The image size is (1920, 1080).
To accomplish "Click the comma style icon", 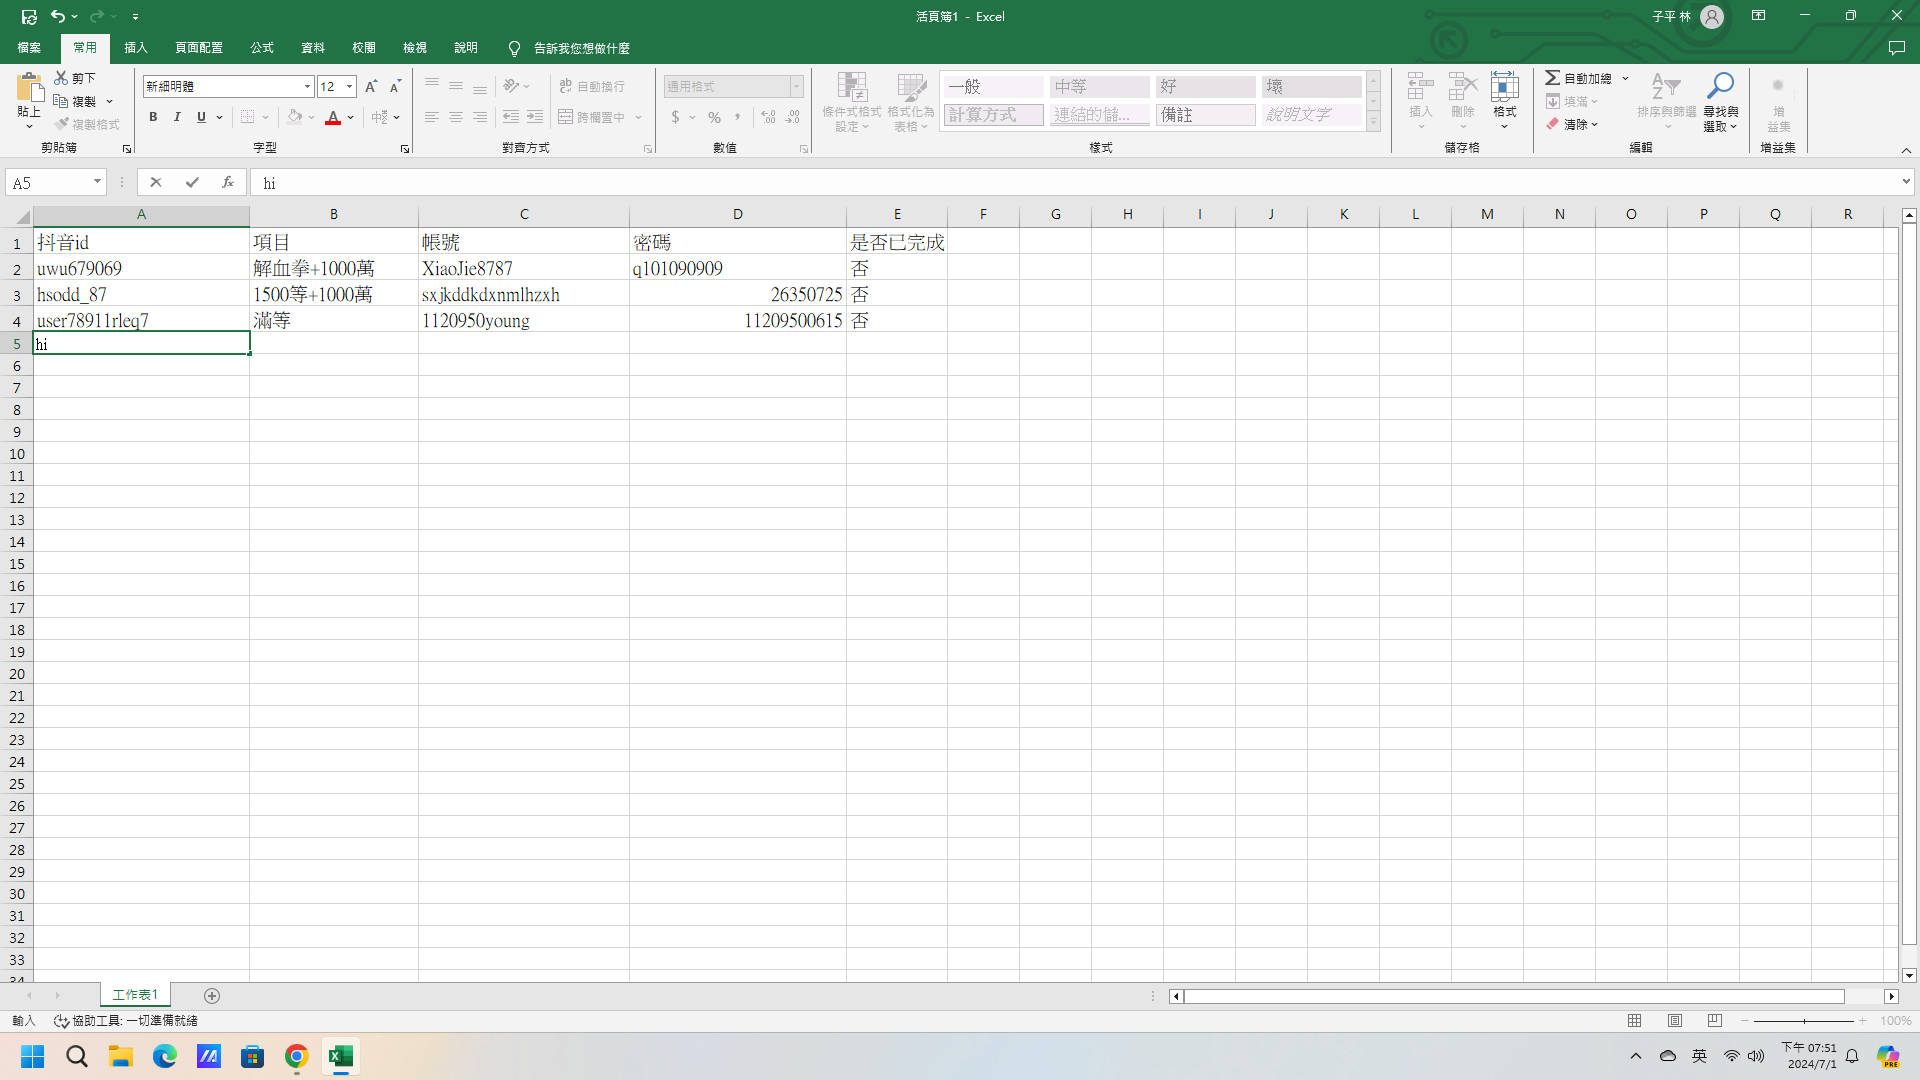I will 738,117.
